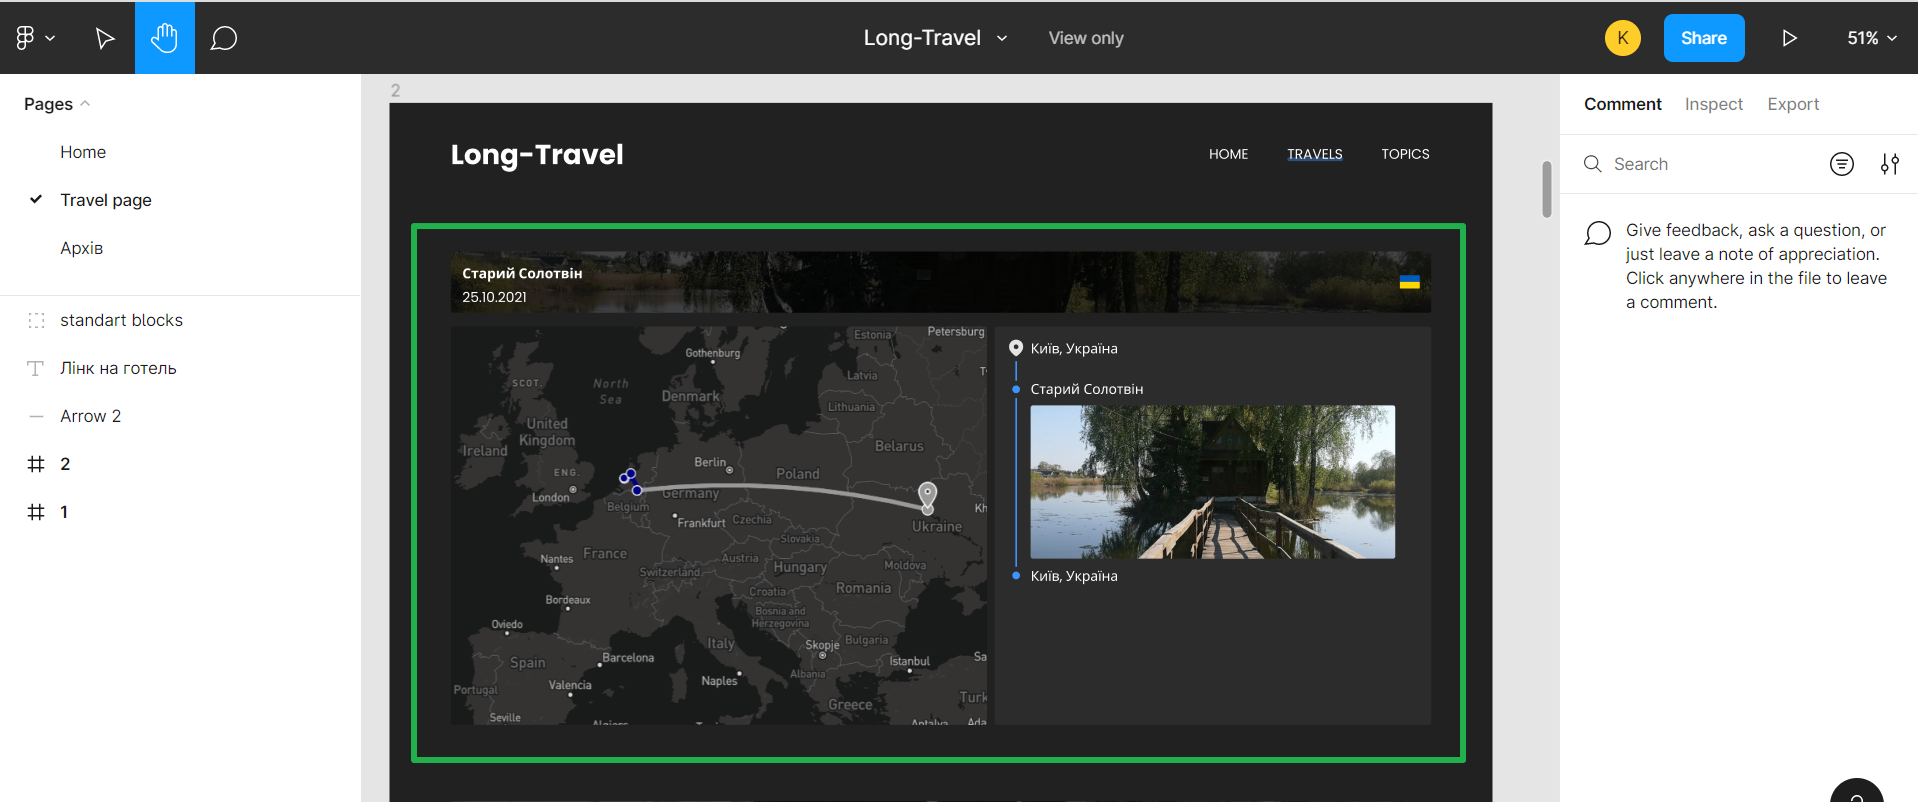Click the blue route markers near Belgium
Image resolution: width=1918 pixels, height=802 pixels.
(630, 481)
